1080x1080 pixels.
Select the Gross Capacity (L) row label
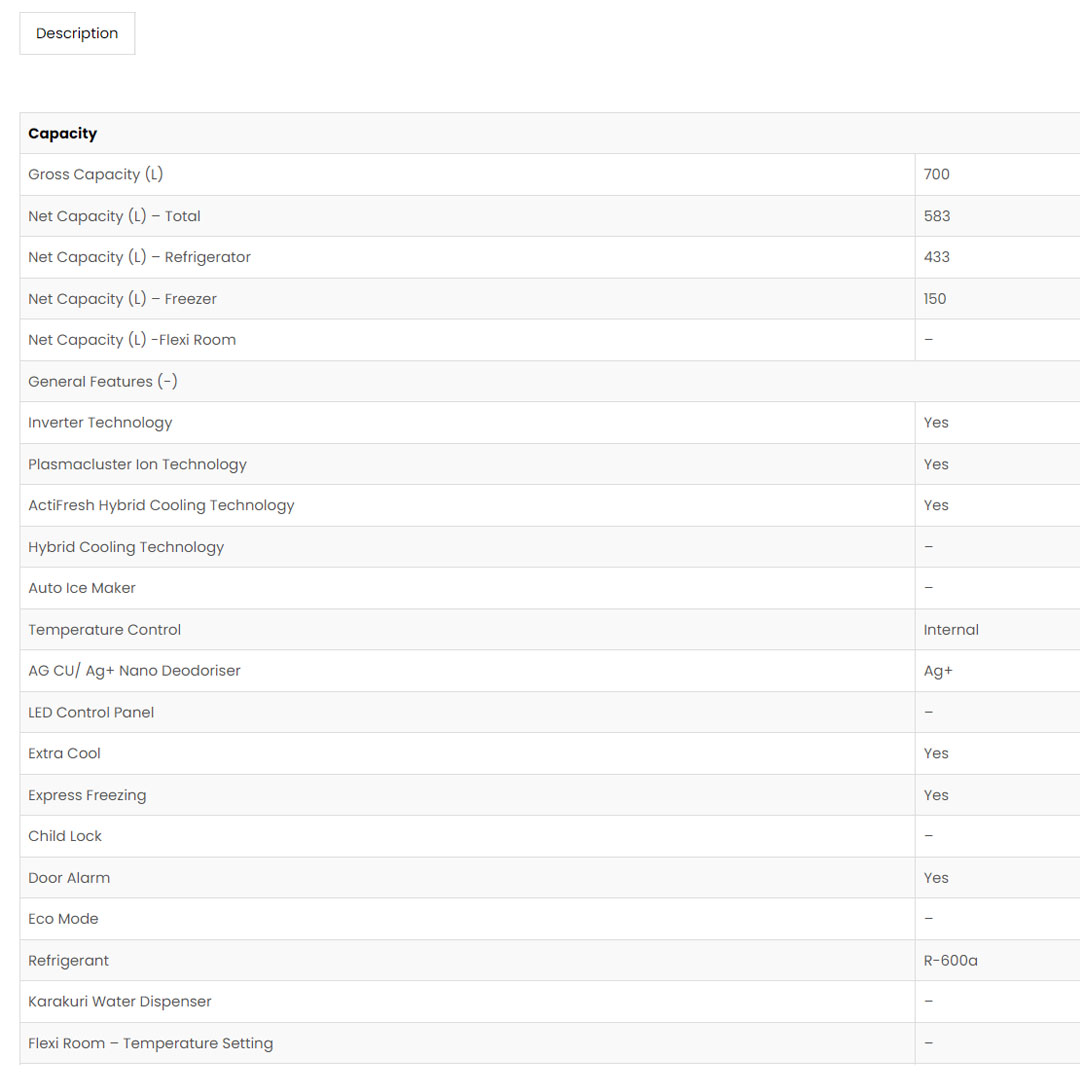click(x=95, y=174)
